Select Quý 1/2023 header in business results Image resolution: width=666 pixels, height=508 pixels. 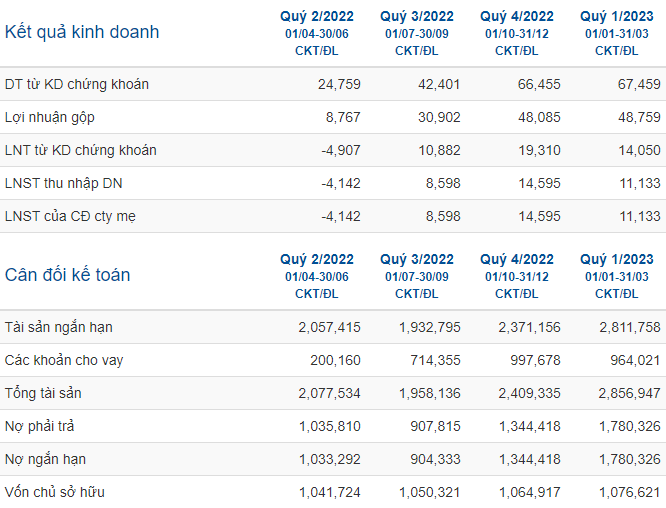click(617, 17)
